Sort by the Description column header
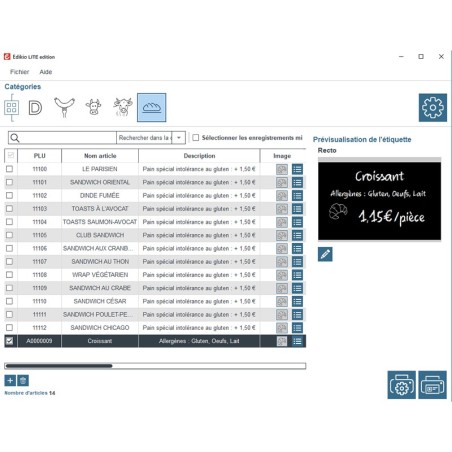This screenshot has width=452, height=452. click(199, 156)
